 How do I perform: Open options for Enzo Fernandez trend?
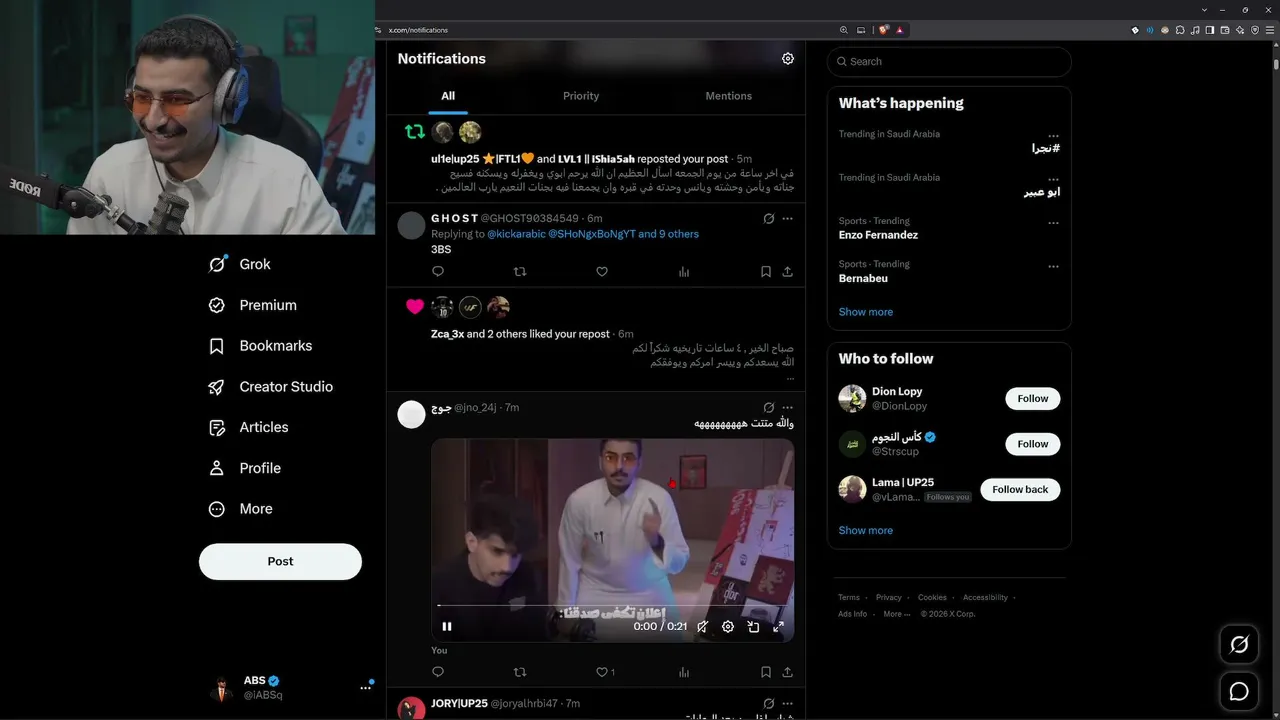pyautogui.click(x=1053, y=223)
